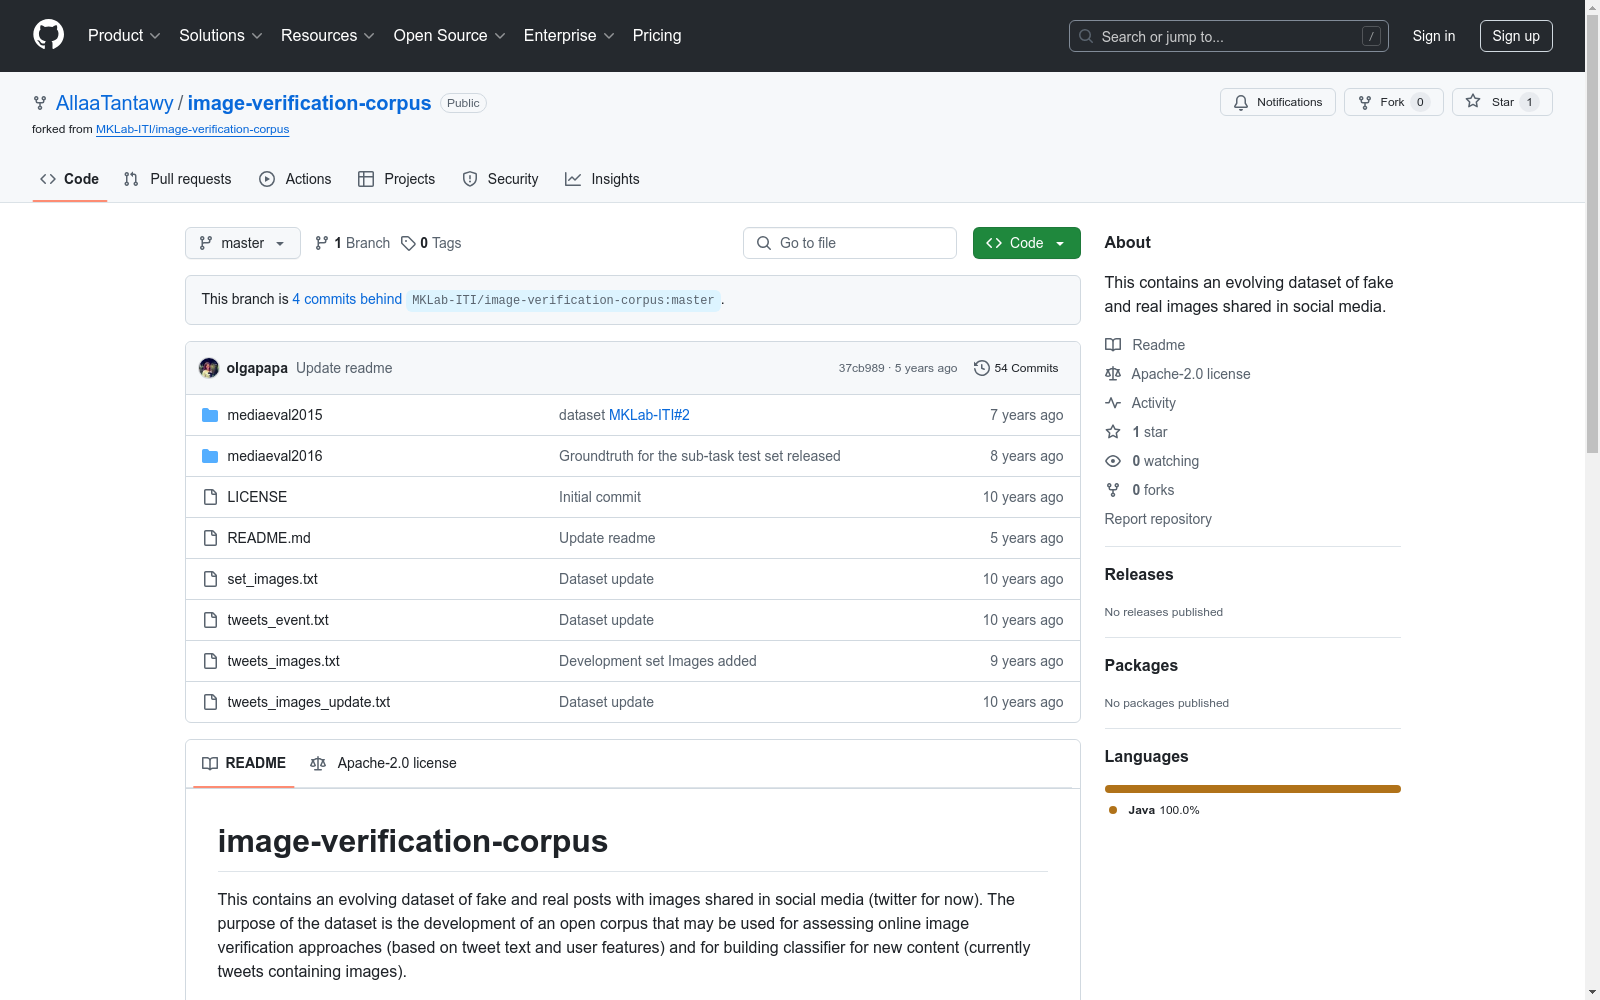Image resolution: width=1600 pixels, height=1000 pixels.
Task: Click the tag icon beside 0 Tags
Action: [408, 243]
